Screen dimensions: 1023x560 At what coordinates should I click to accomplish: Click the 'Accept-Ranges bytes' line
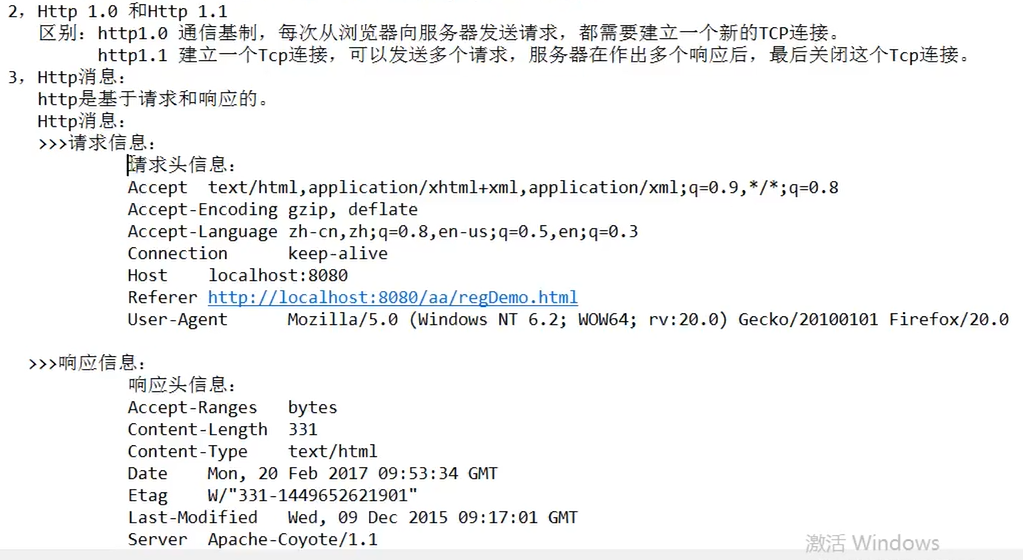[x=232, y=408]
